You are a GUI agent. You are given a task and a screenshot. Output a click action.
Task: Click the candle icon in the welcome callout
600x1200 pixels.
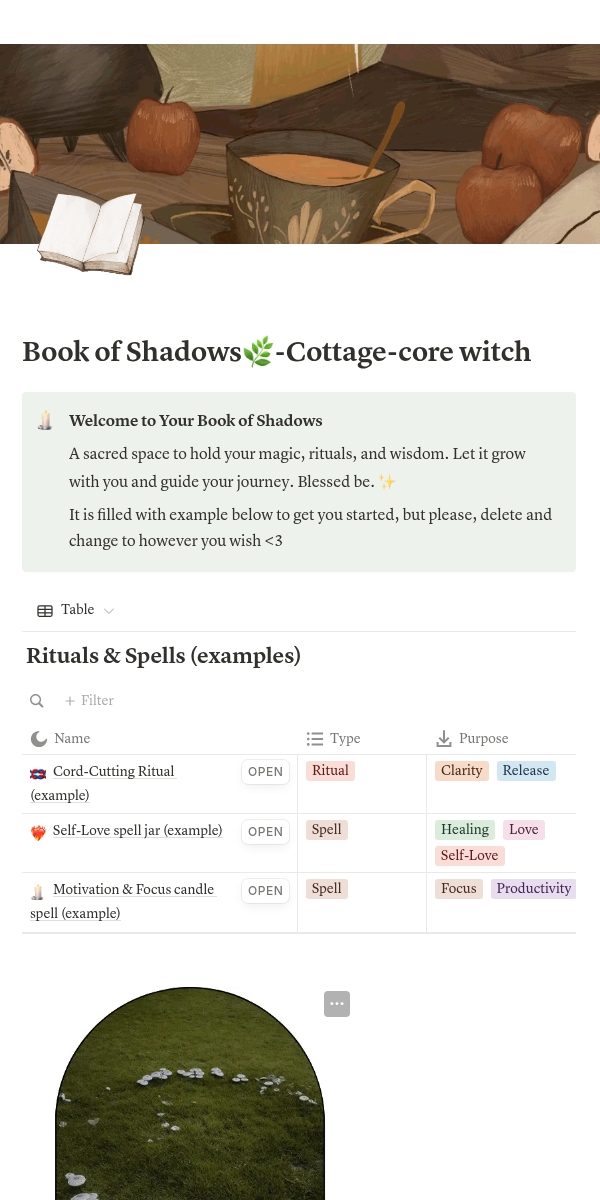point(45,421)
